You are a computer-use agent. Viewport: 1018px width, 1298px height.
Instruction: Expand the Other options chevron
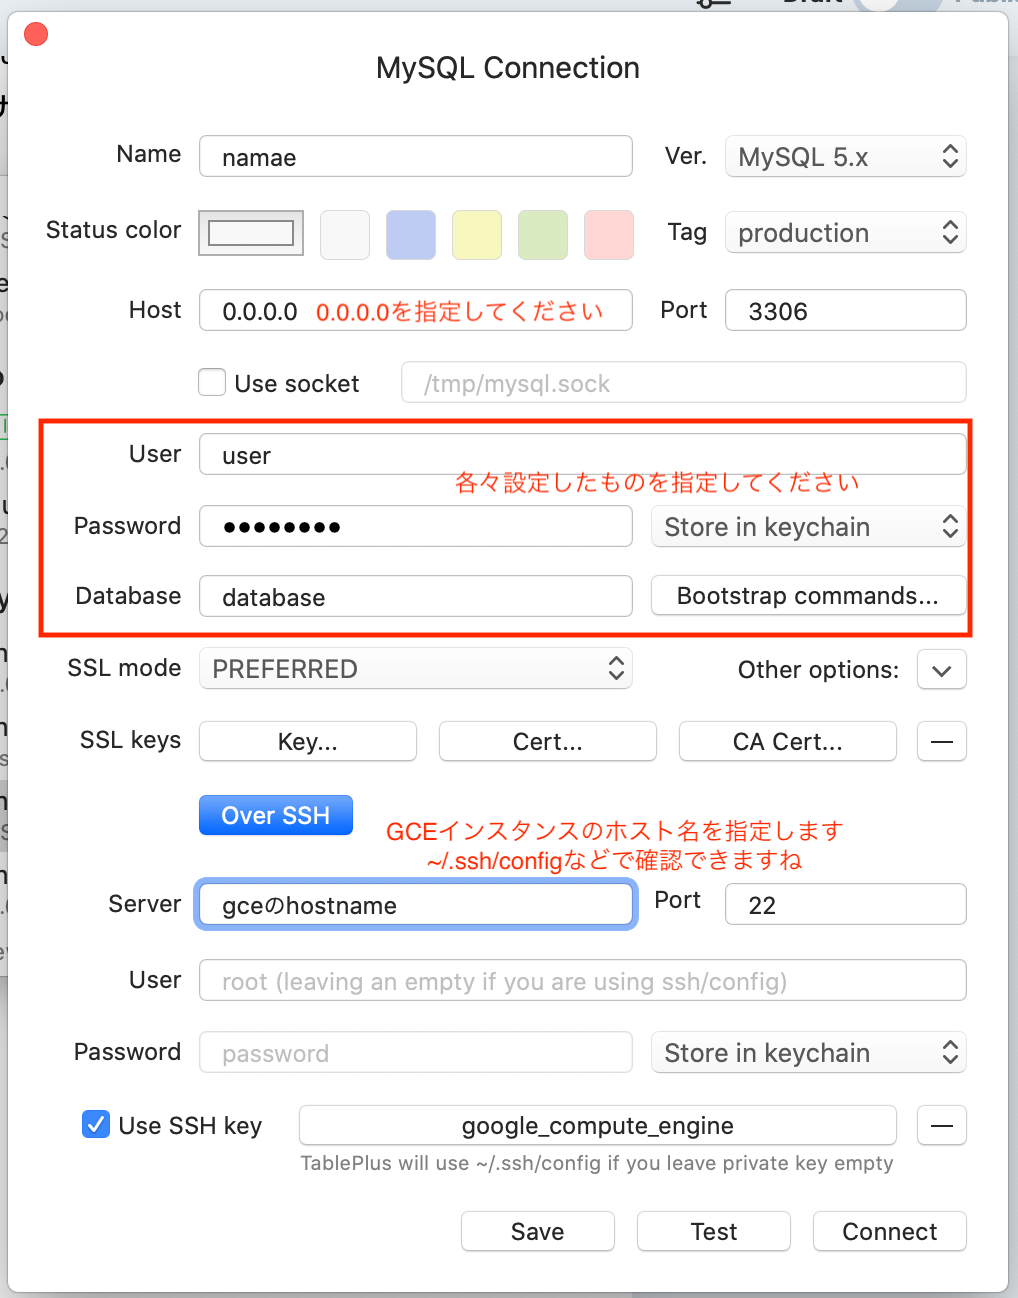pos(942,670)
